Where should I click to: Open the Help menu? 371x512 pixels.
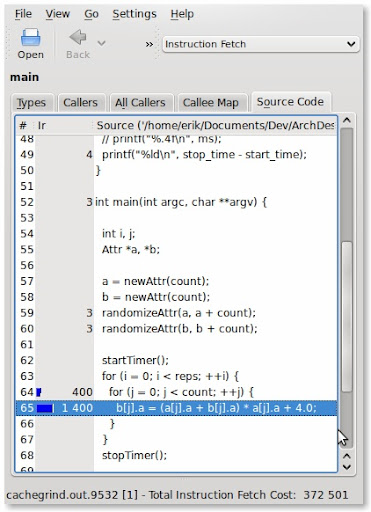tap(182, 14)
